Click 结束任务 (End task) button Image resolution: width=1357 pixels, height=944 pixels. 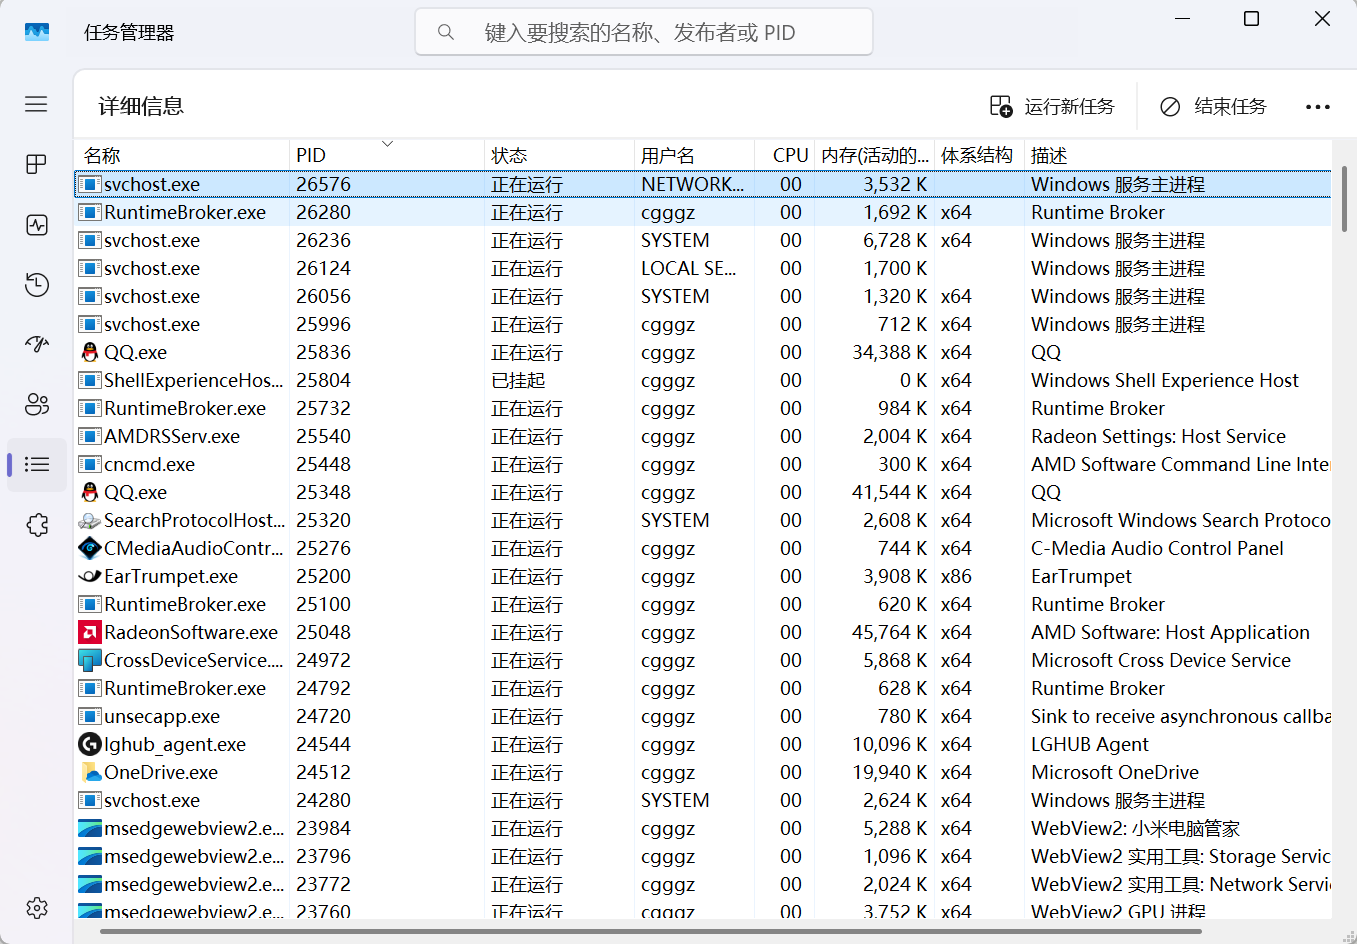1213,106
